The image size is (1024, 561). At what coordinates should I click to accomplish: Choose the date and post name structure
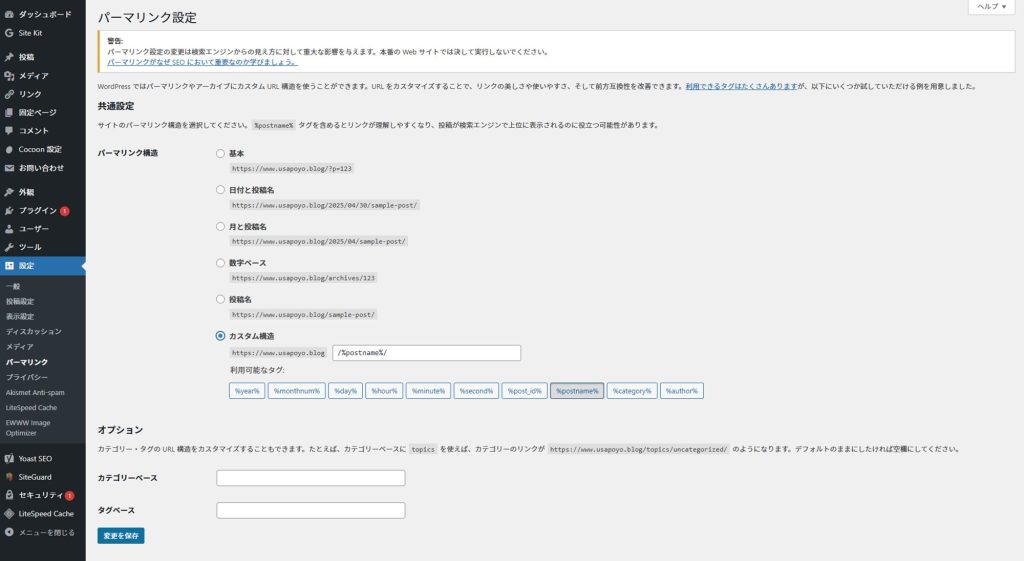tap(220, 190)
